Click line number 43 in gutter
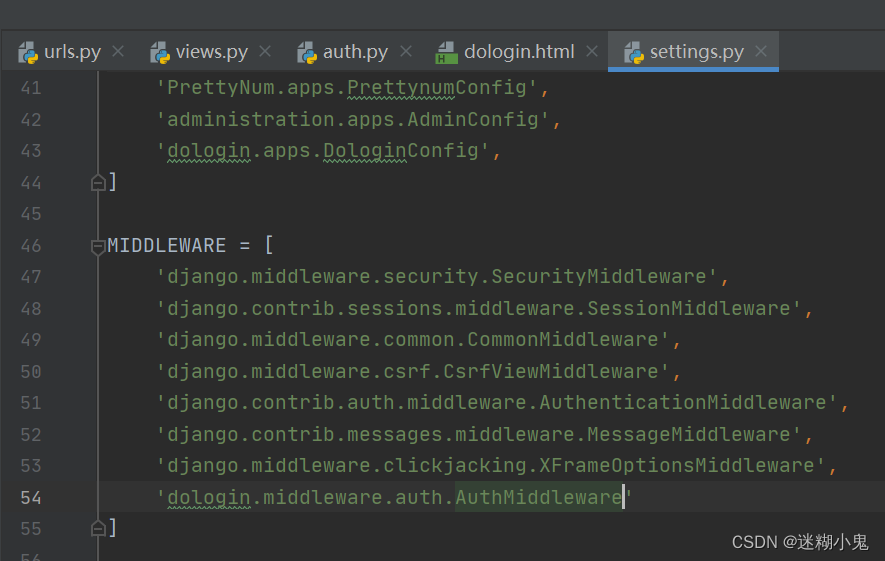 coord(31,151)
